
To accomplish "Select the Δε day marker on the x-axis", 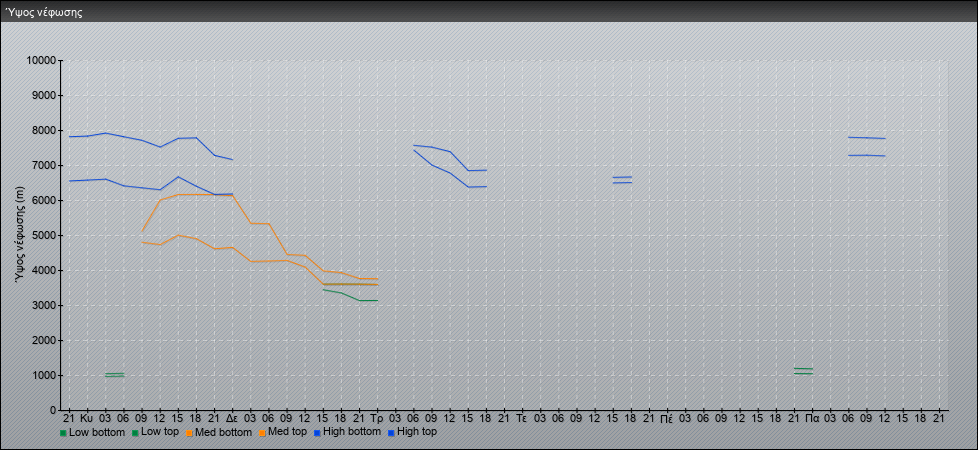I will [x=232, y=417].
